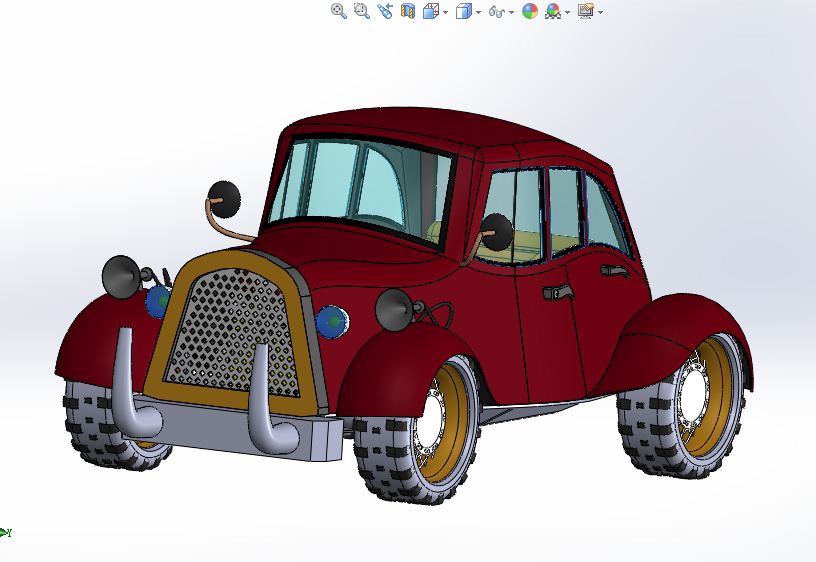Viewport: 816px width, 562px height.
Task: Toggle the Section View tool
Action: point(408,11)
